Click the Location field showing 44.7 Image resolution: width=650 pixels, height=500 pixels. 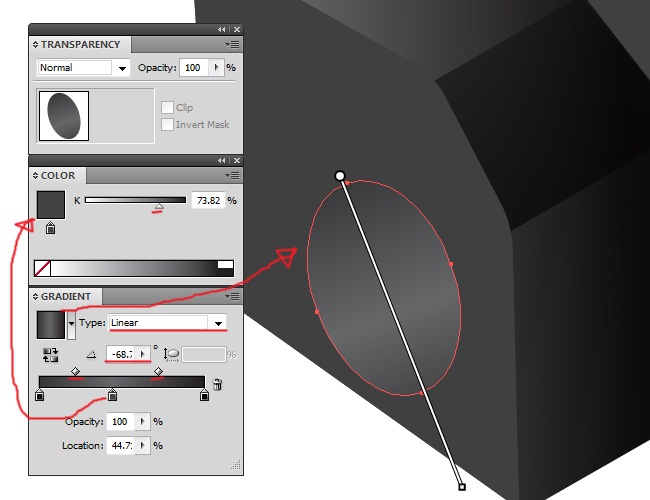[x=121, y=446]
